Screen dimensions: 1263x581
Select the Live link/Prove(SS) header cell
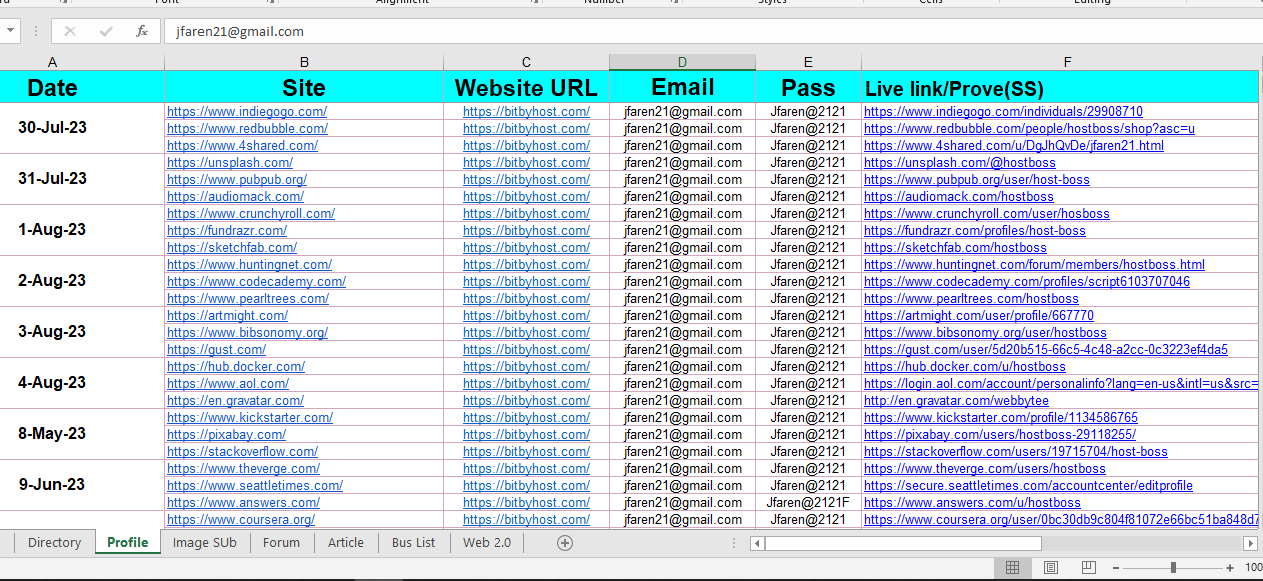coord(1060,87)
